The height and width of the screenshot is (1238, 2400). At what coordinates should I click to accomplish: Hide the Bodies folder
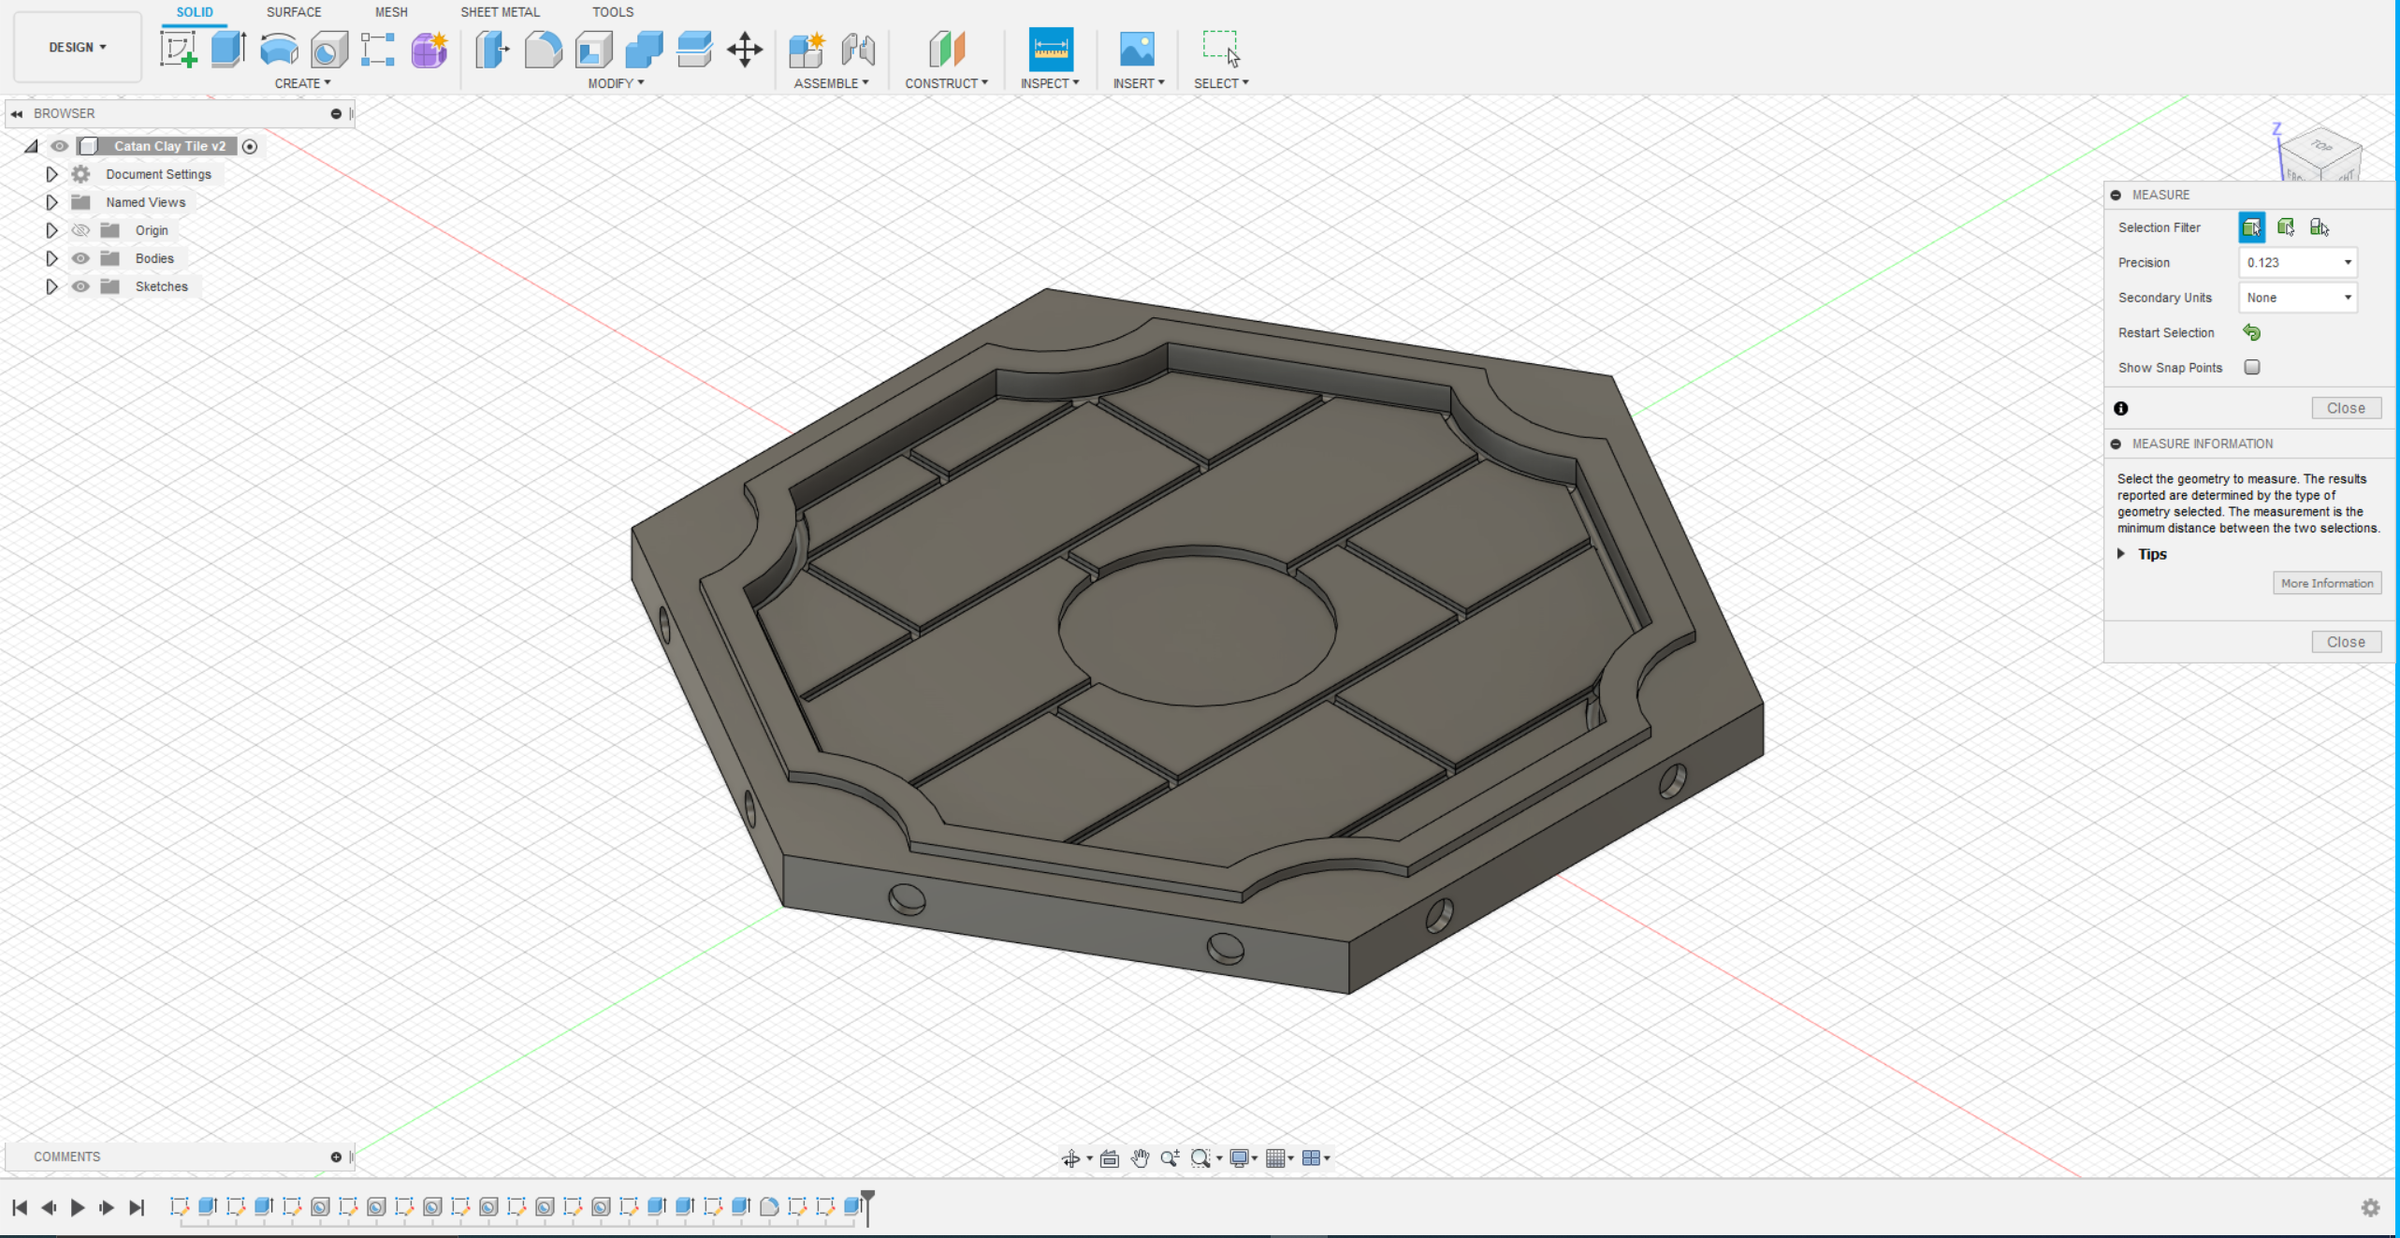(80, 258)
